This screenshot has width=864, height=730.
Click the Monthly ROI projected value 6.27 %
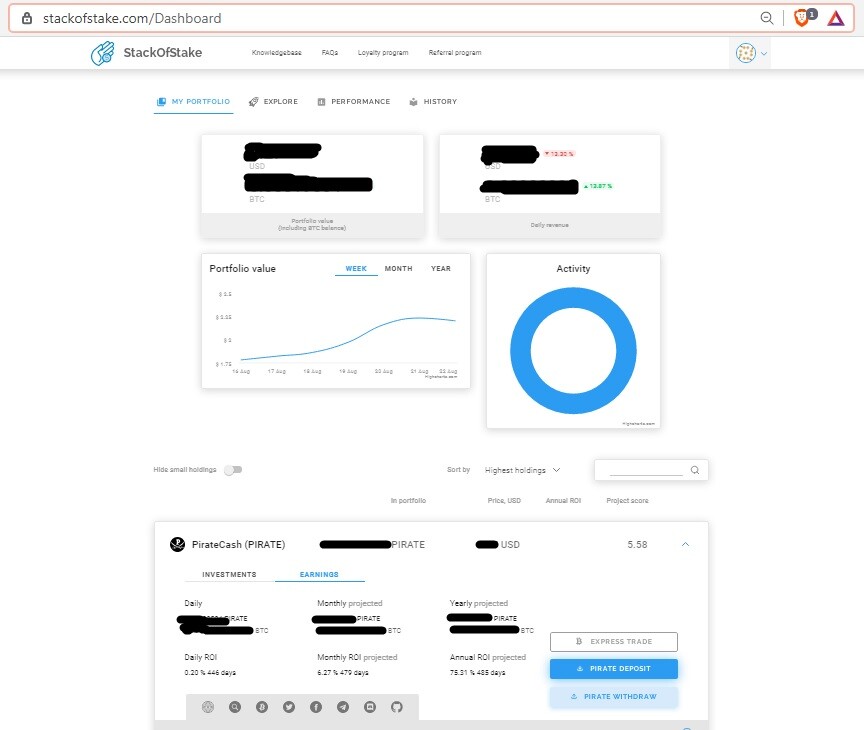click(x=327, y=673)
